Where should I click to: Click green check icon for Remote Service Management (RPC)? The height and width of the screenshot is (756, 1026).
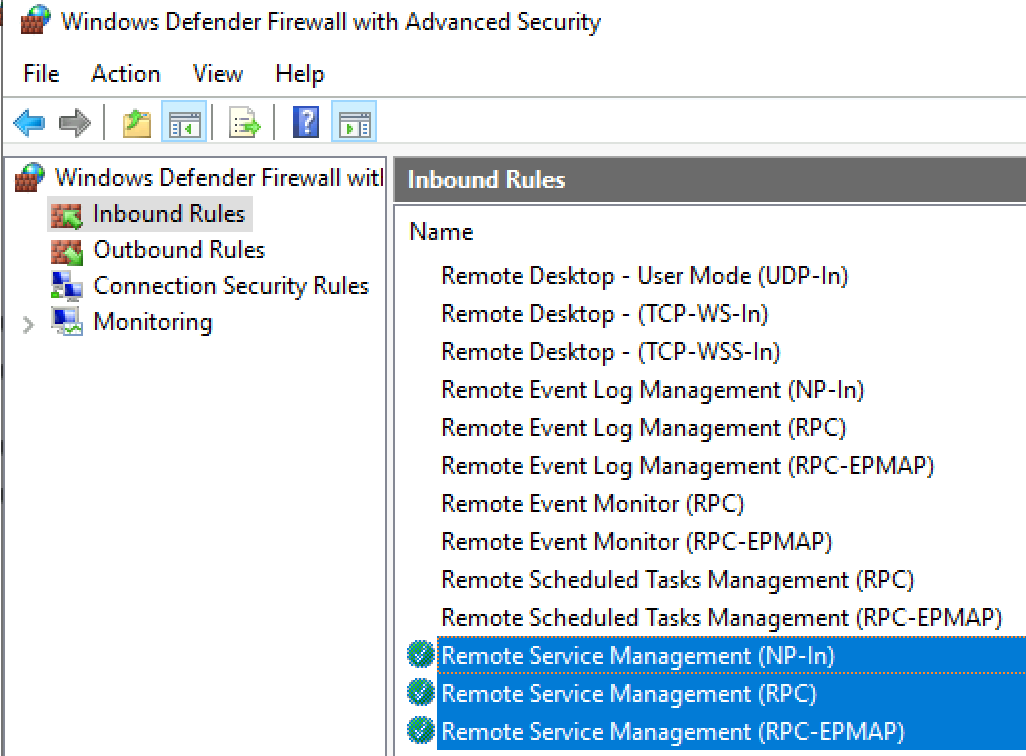421,693
